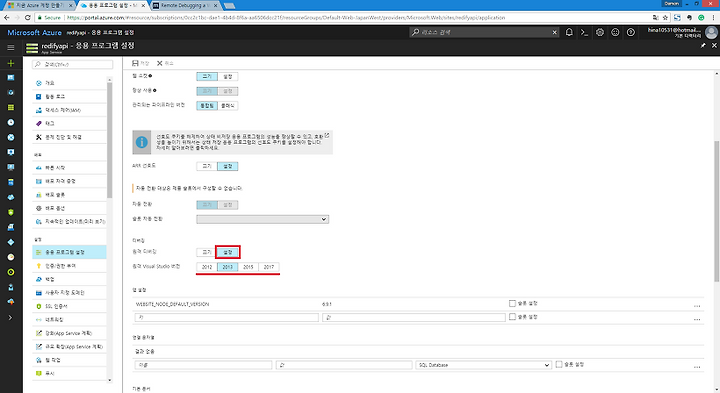Open notifications bell in Azure header
The width and height of the screenshot is (720, 393).
pyautogui.click(x=569, y=32)
